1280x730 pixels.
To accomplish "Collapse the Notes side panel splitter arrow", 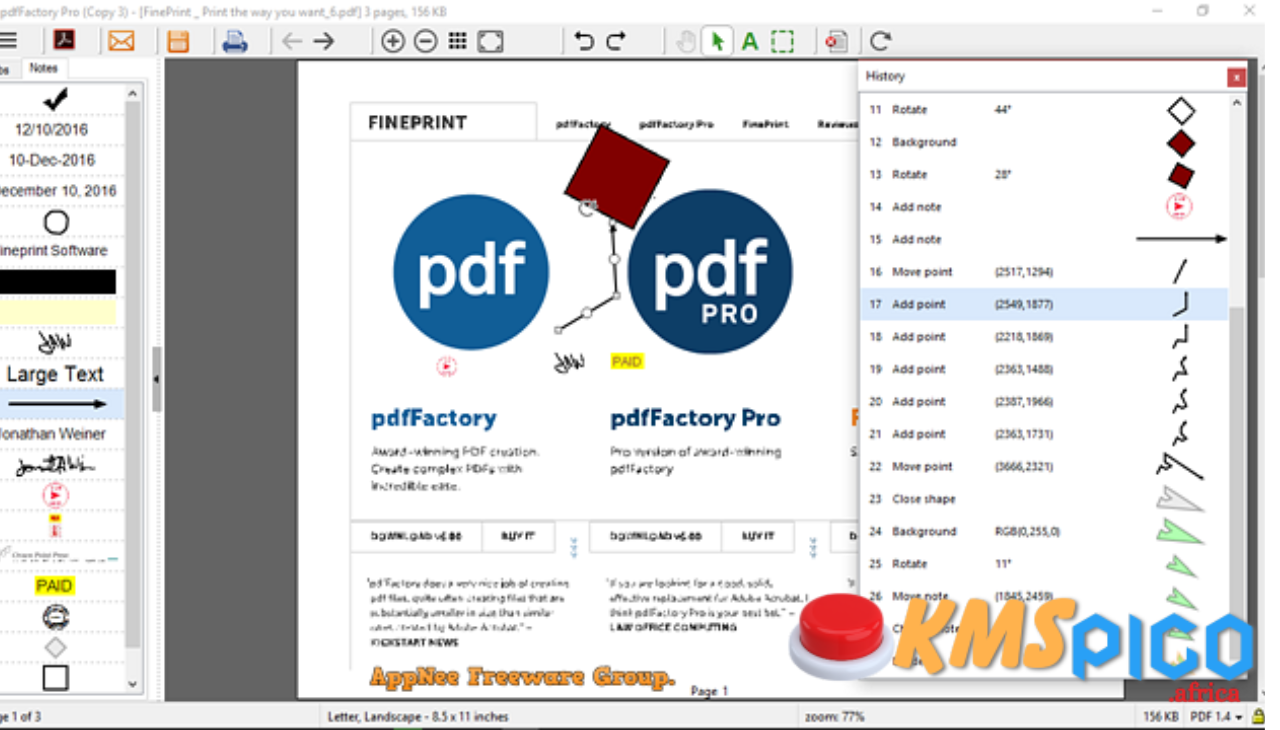I will [157, 379].
